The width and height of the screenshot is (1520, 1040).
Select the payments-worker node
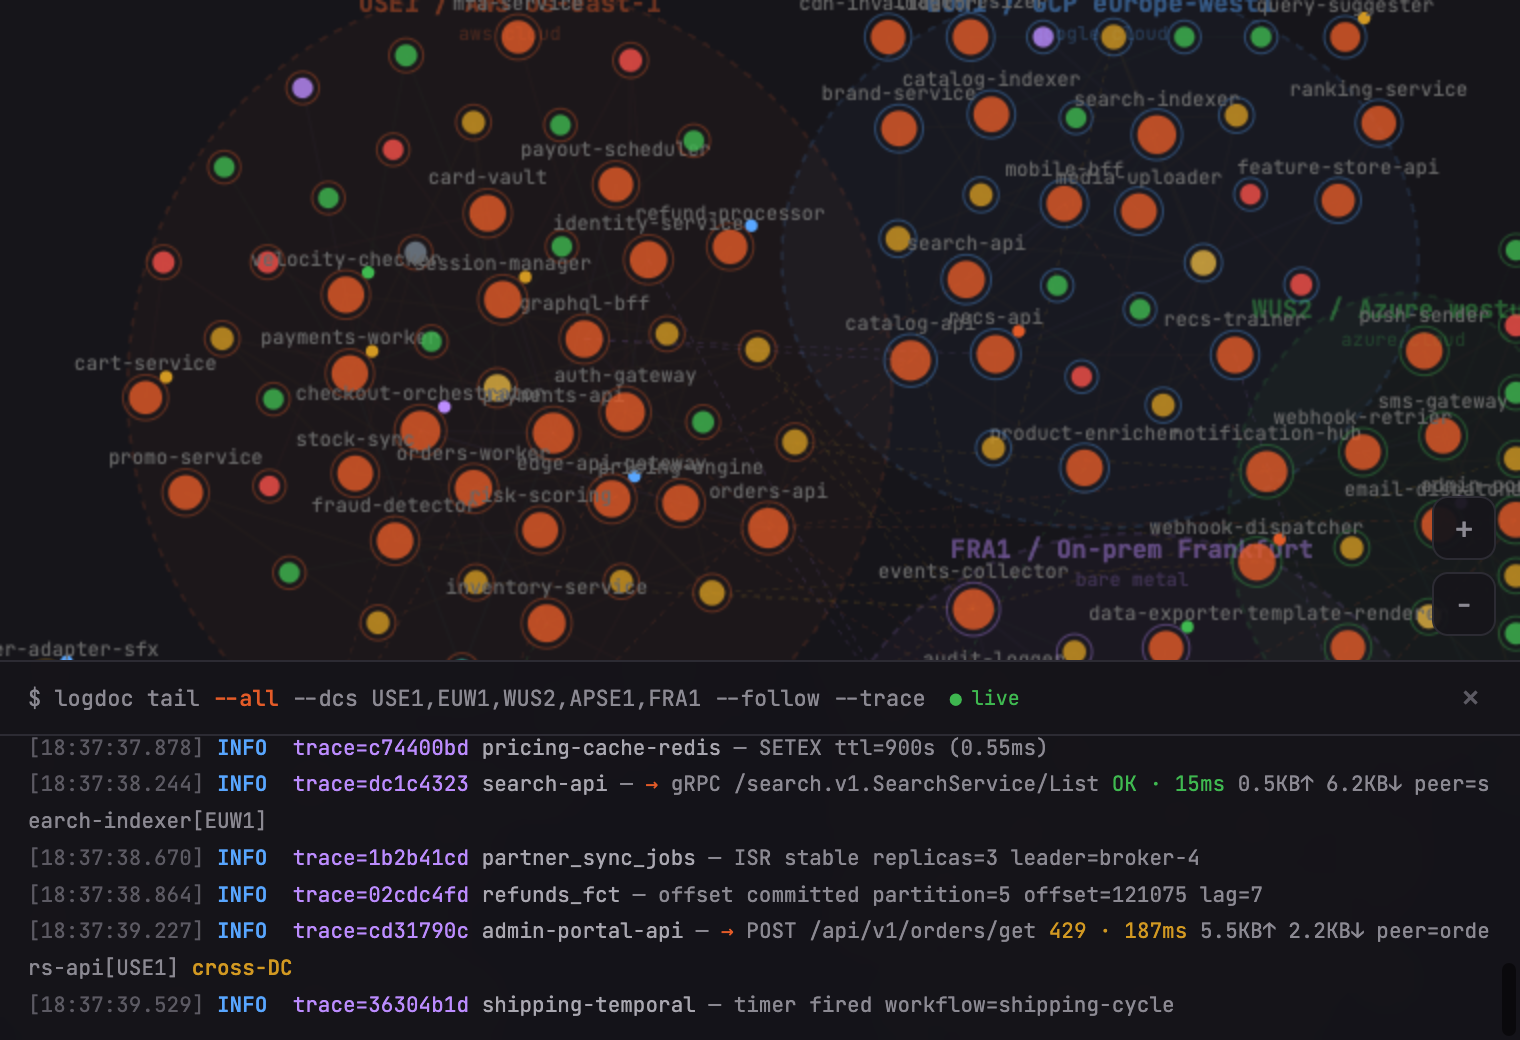(350, 373)
